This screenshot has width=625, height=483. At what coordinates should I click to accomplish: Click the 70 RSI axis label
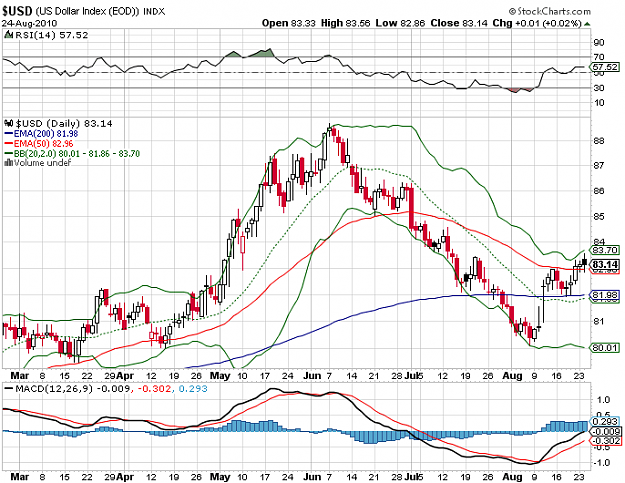tap(599, 57)
